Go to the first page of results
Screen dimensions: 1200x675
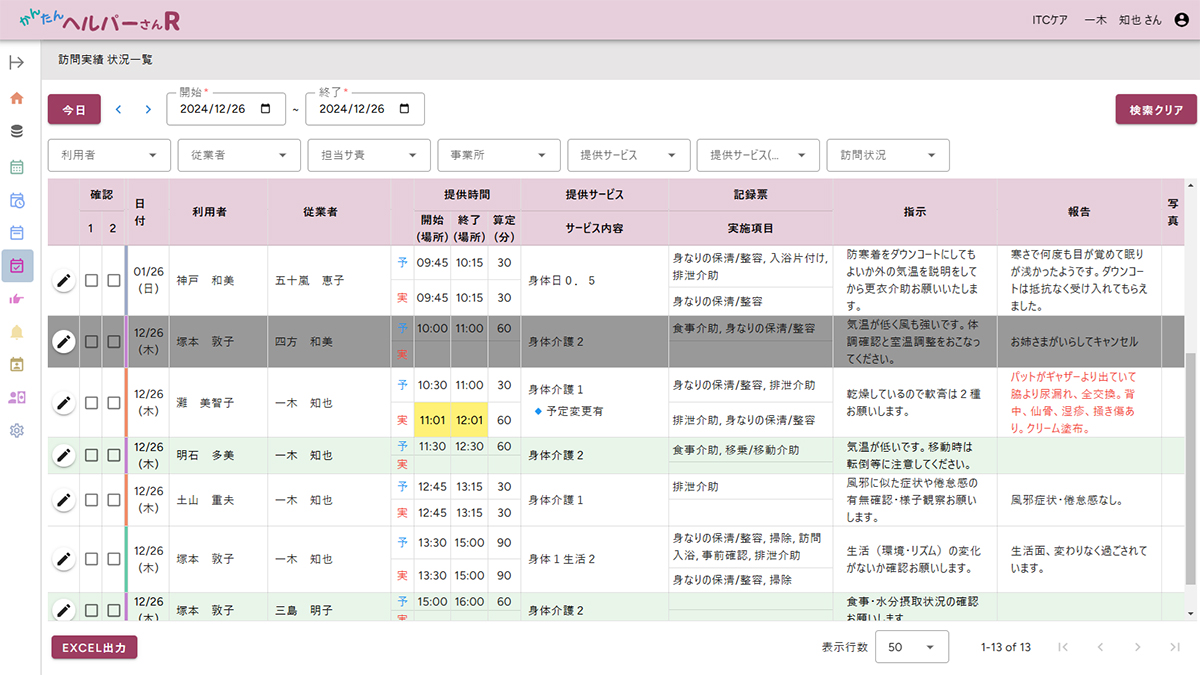click(x=1062, y=647)
